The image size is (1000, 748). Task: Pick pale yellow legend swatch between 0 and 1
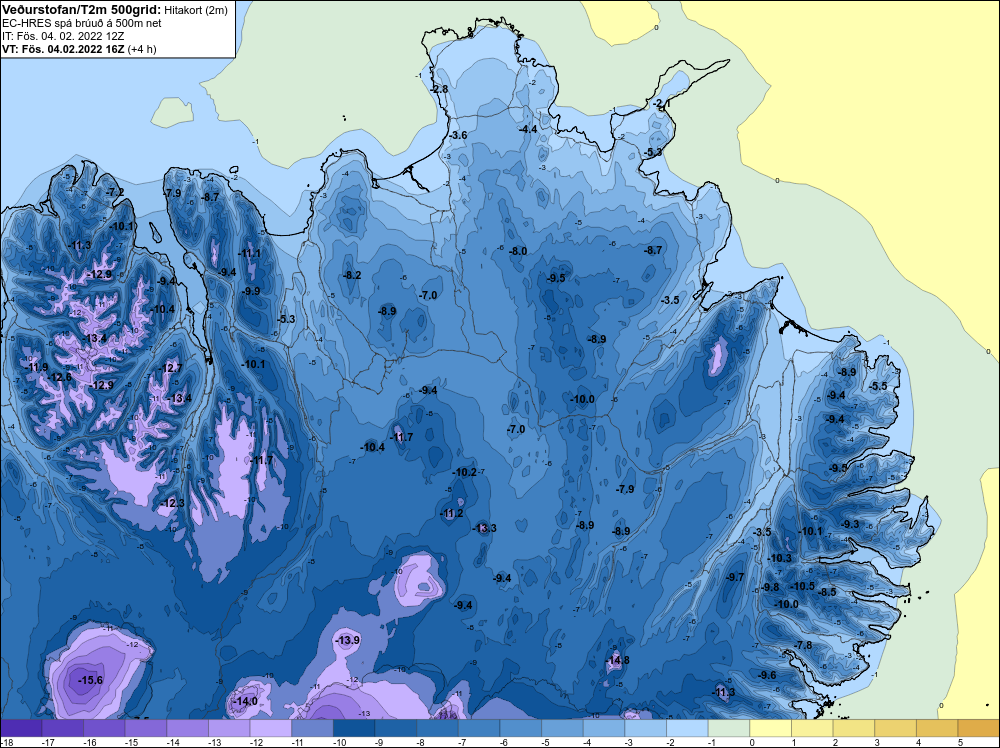pyautogui.click(x=770, y=728)
